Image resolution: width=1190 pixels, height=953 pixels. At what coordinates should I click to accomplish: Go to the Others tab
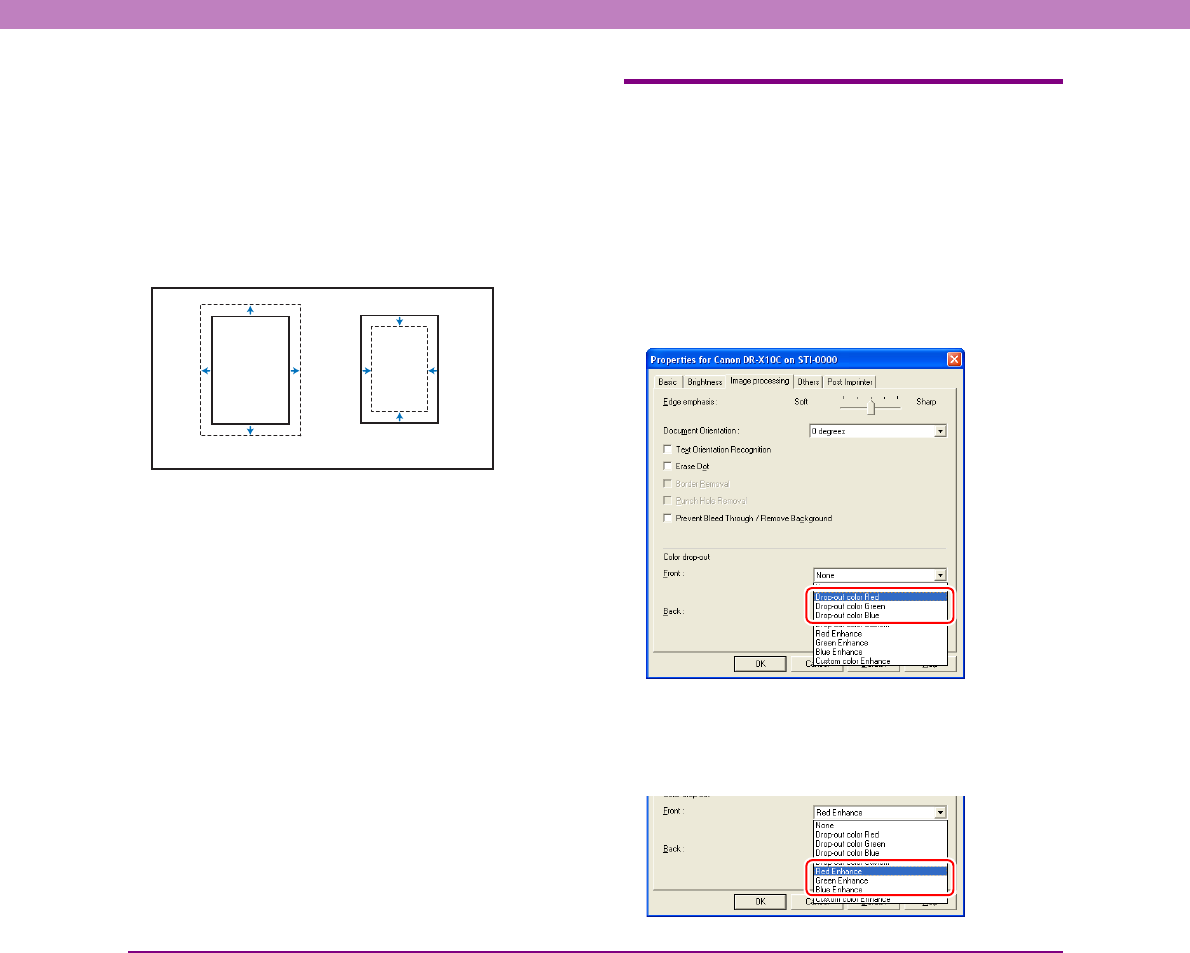coord(808,382)
